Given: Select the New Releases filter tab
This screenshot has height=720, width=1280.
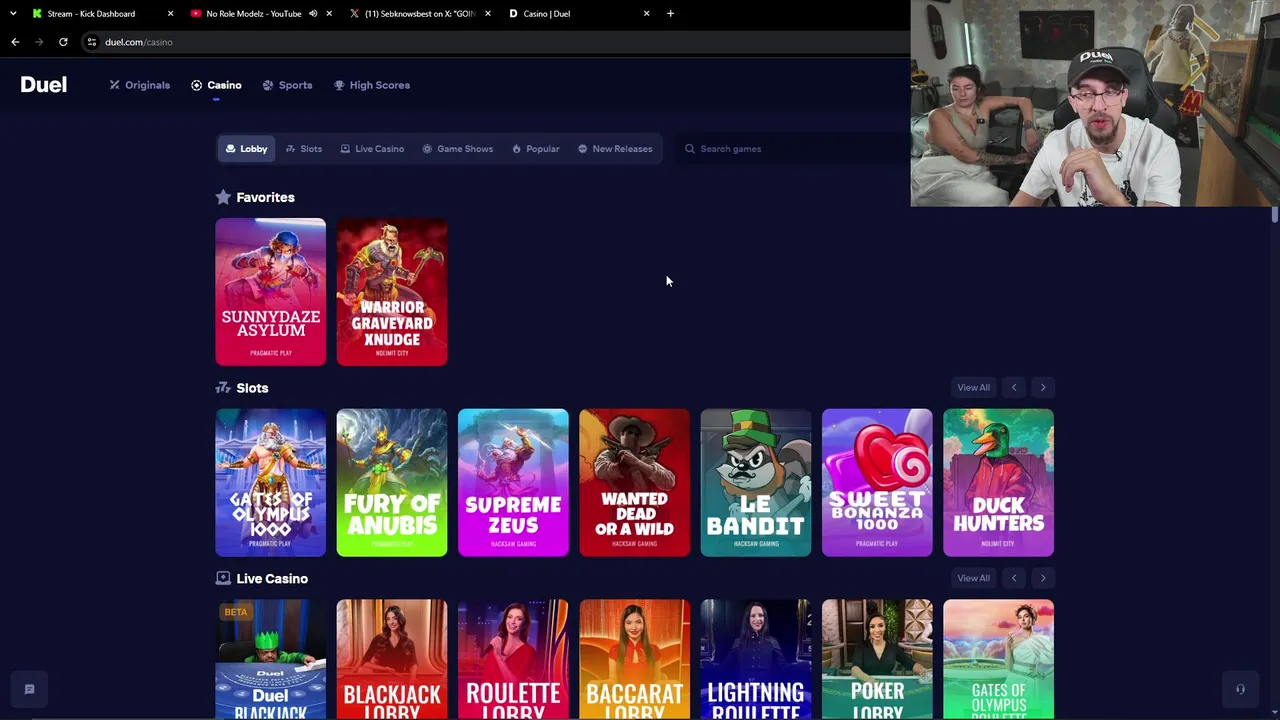Looking at the screenshot, I should tap(615, 149).
